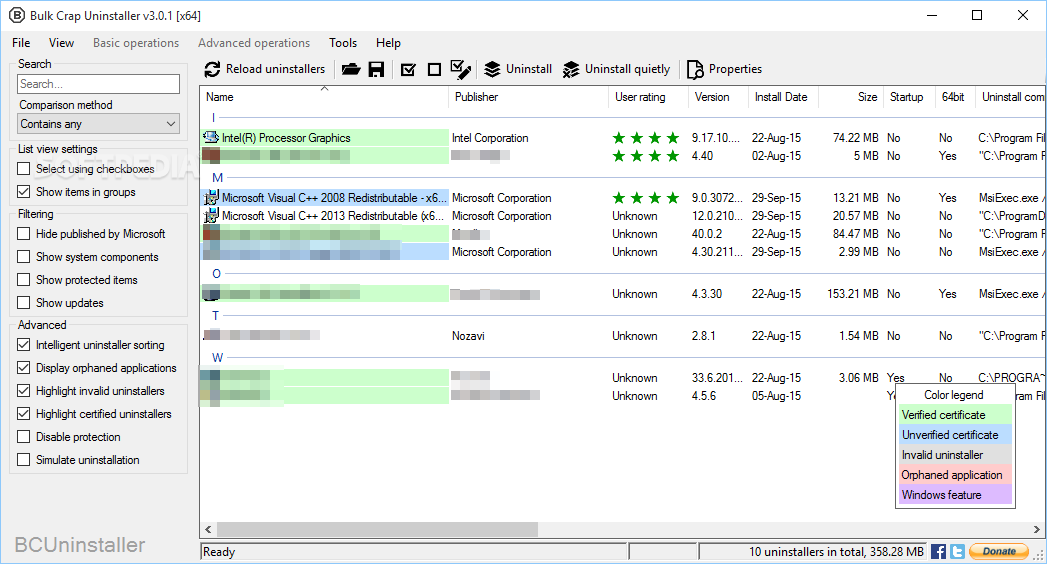Sort by the Publisher column header
The height and width of the screenshot is (564, 1047).
coord(528,97)
